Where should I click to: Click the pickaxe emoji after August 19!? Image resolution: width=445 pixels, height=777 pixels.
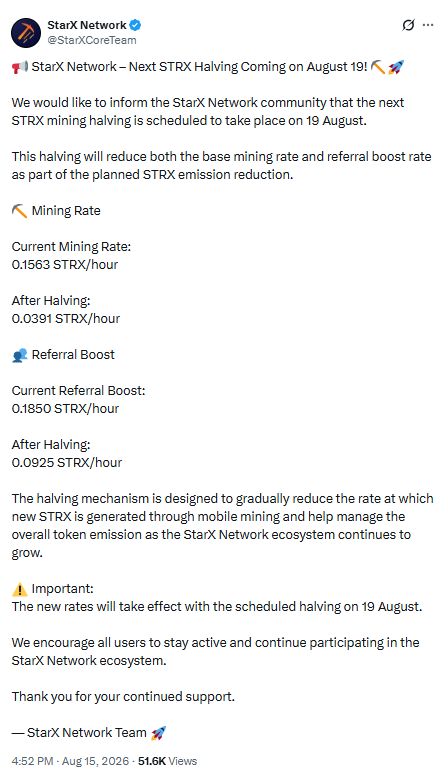click(x=378, y=67)
